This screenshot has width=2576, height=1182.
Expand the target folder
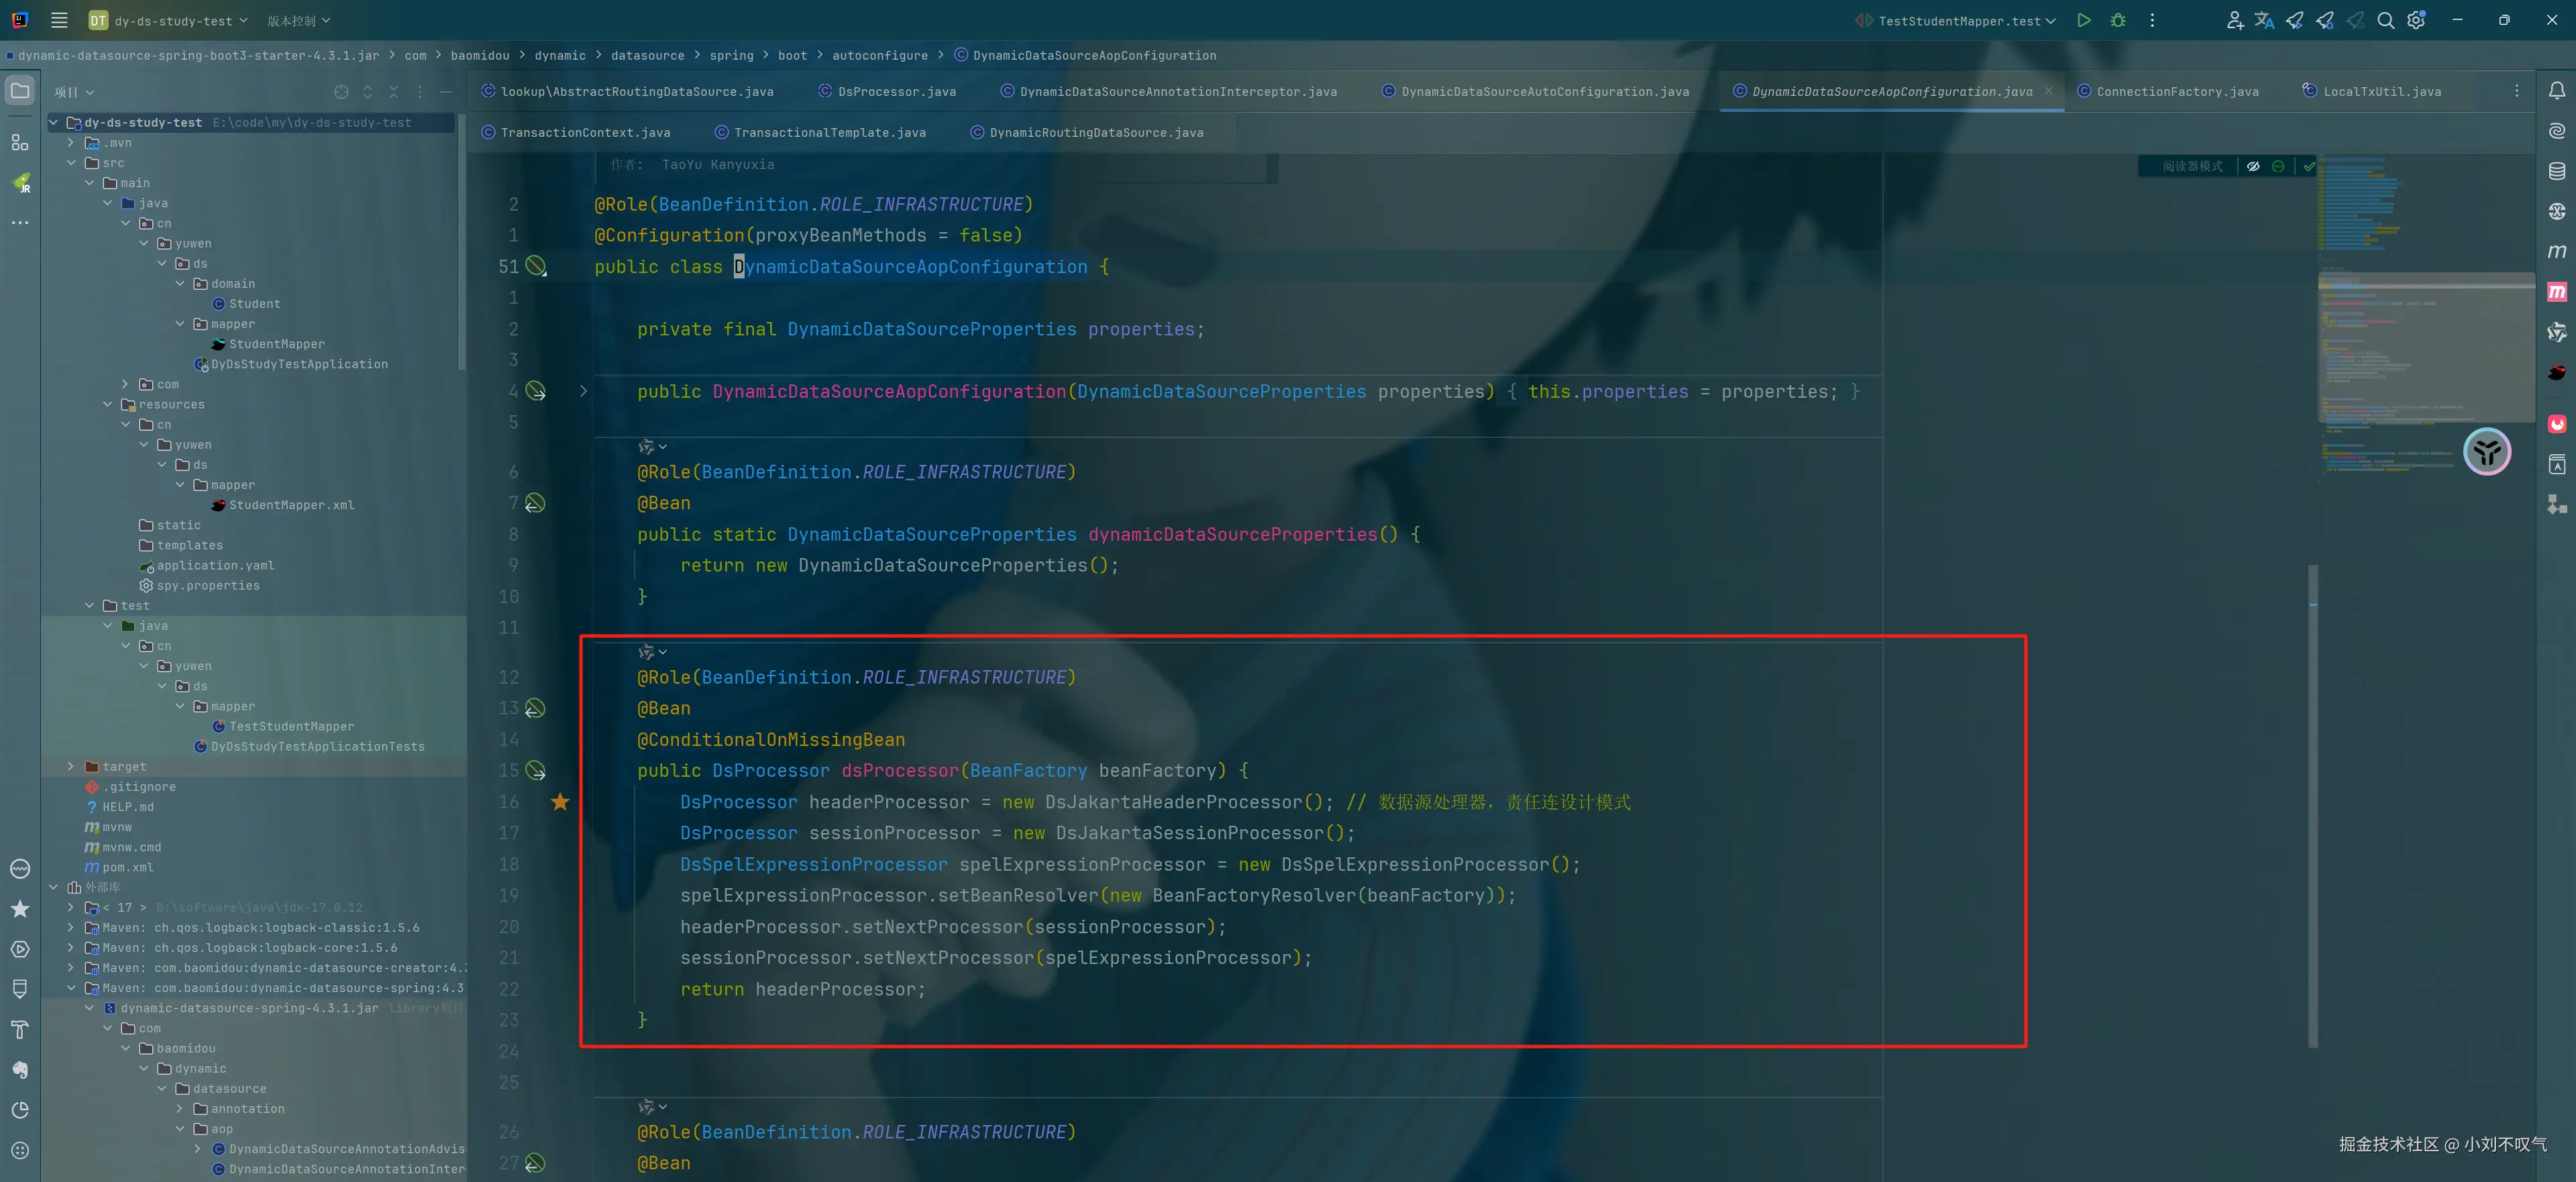coord(71,767)
